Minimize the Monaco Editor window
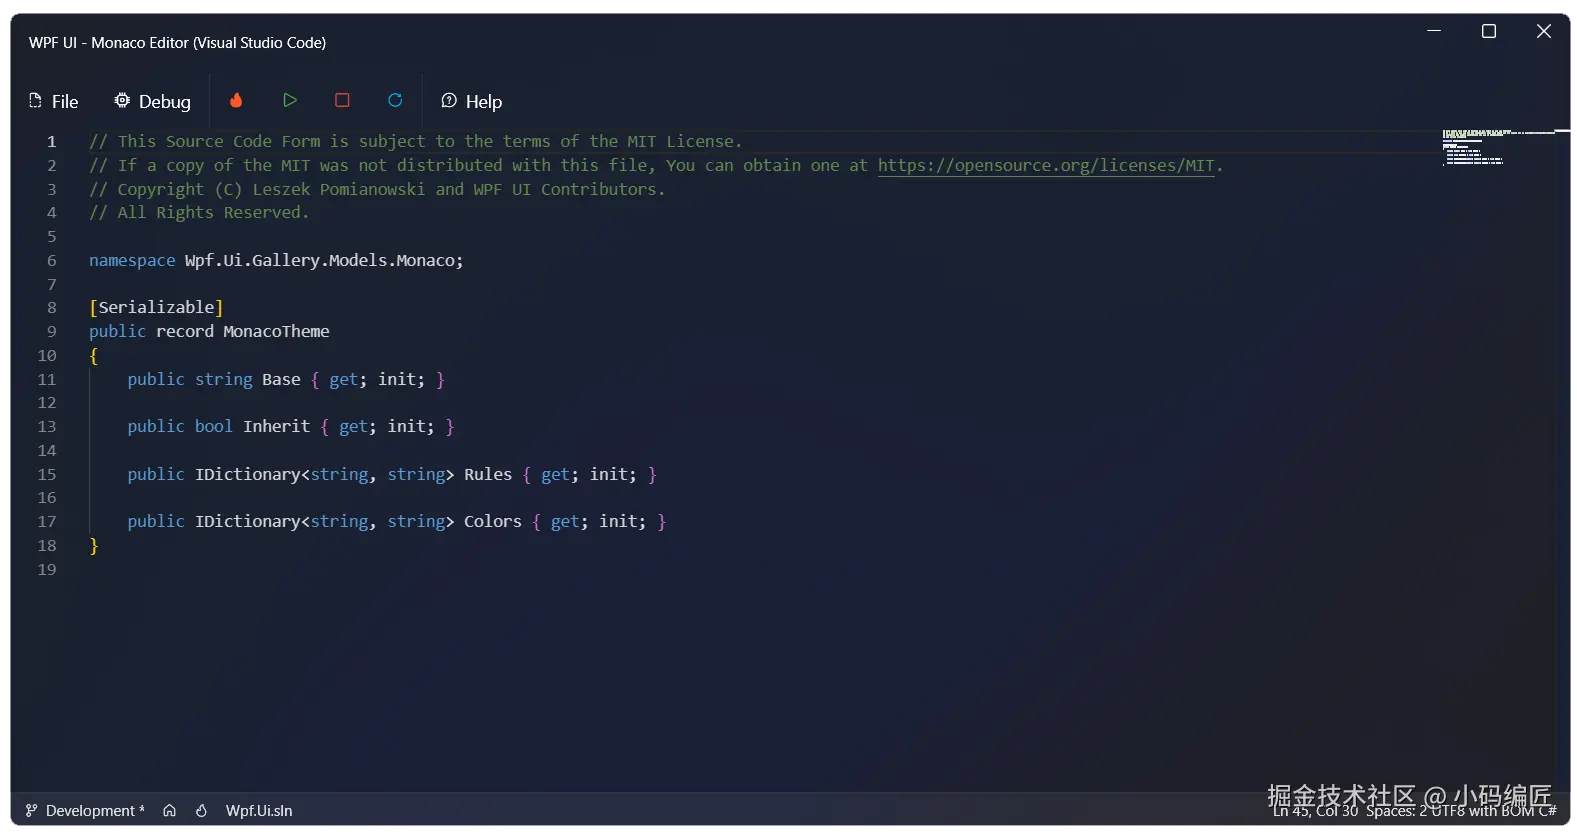This screenshot has height=834, width=1577. 1434,31
